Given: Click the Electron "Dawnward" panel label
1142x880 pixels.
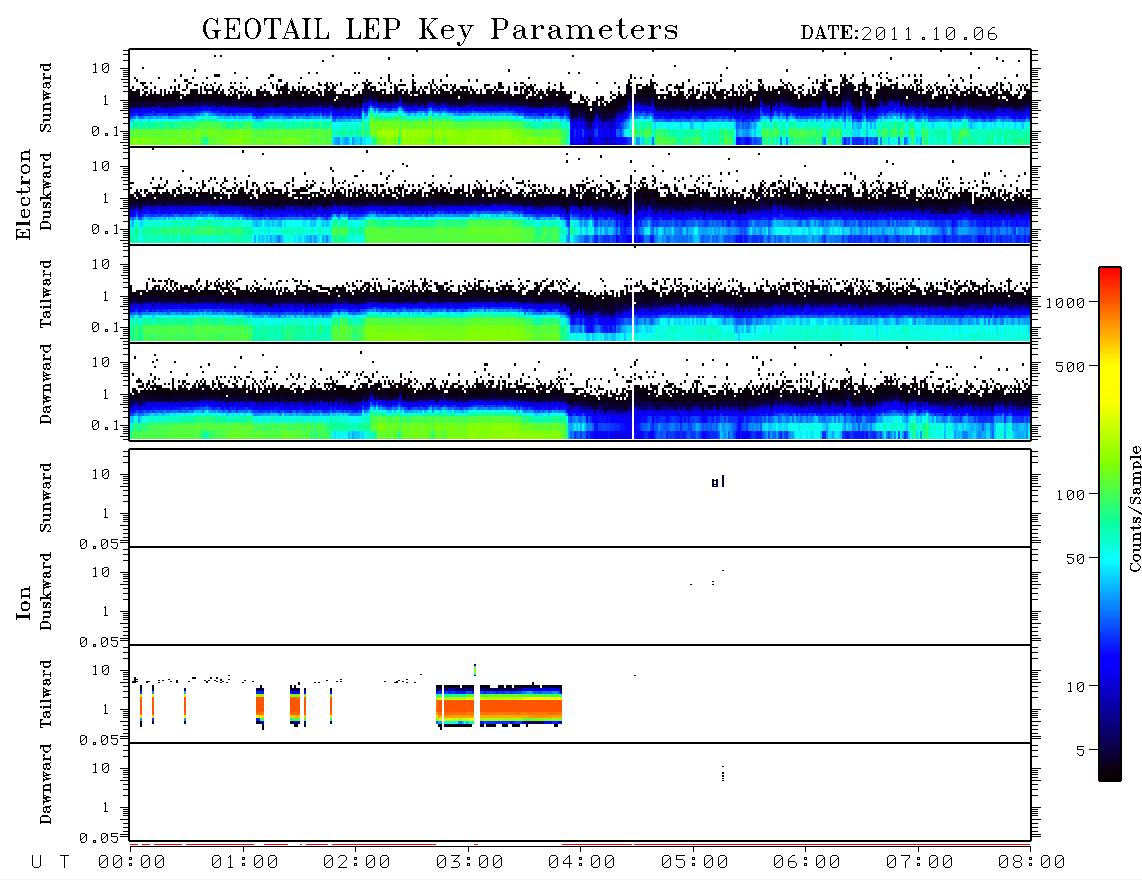Looking at the screenshot, I should (x=46, y=384).
